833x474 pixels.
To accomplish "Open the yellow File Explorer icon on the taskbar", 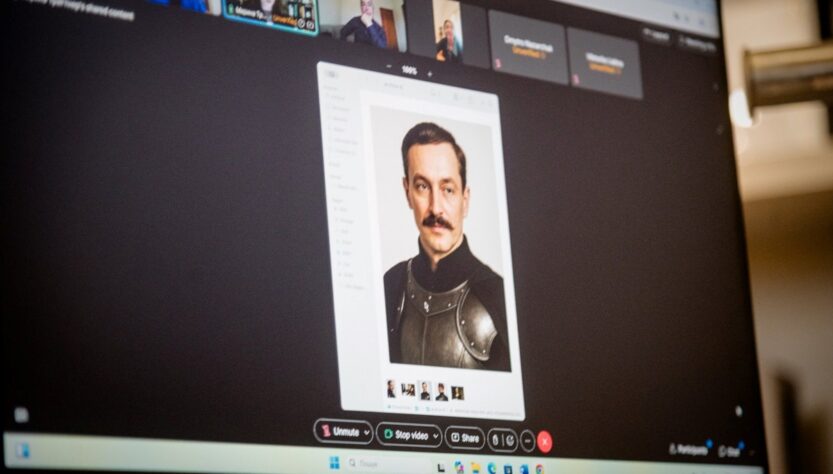I will click(475, 468).
